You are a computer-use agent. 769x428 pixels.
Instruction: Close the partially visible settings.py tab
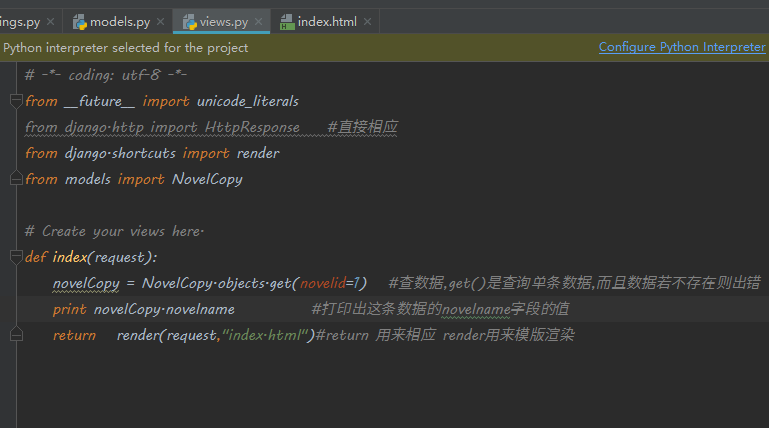(51, 21)
